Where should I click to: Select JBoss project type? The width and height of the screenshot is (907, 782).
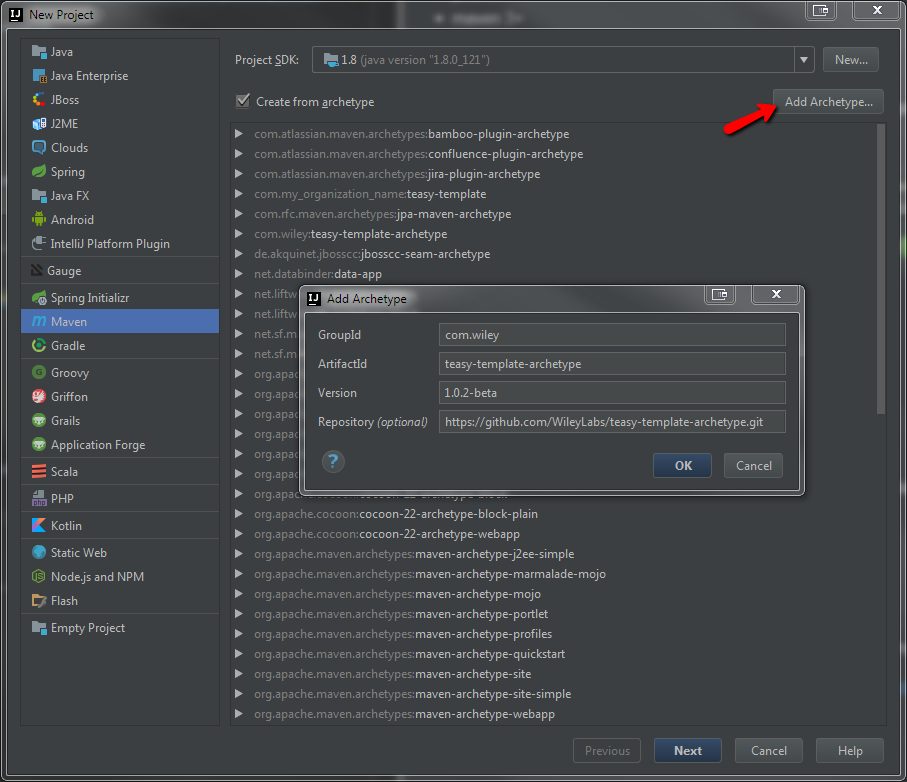pos(120,99)
